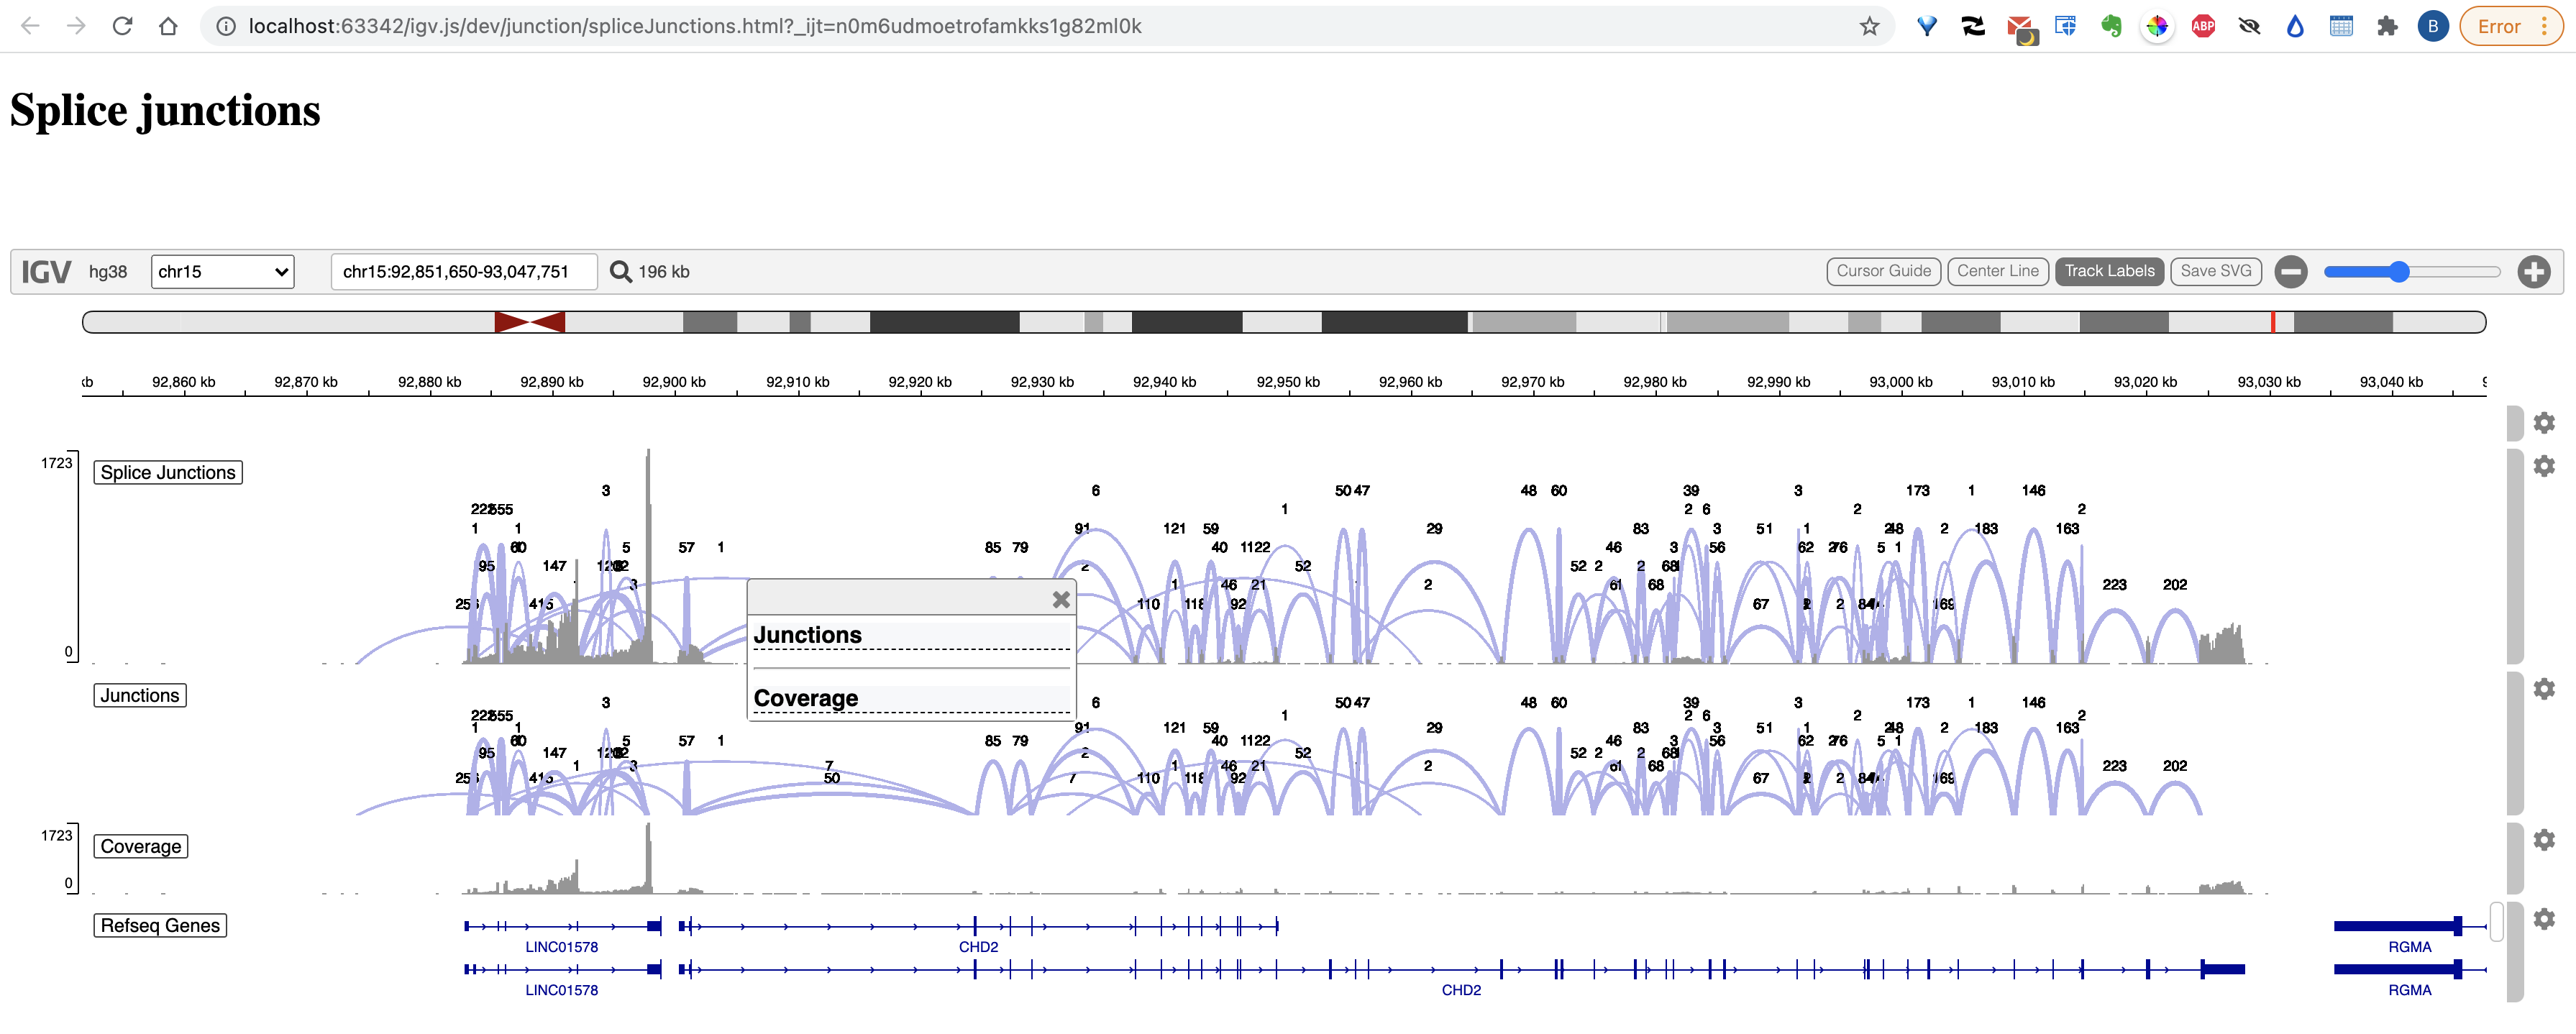Click the Error button in the toolbar
2576x1034 pixels.
(x=2500, y=26)
